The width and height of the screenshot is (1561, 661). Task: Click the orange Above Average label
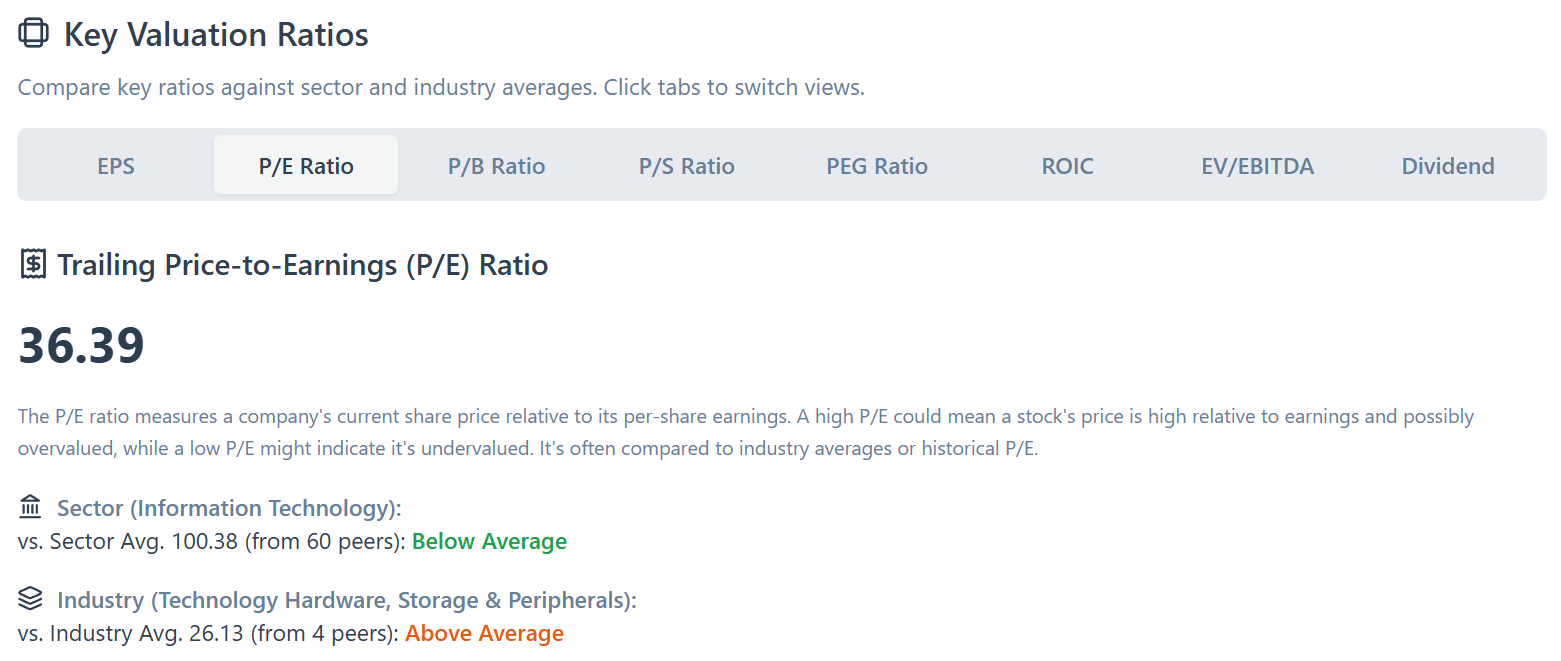tap(484, 634)
